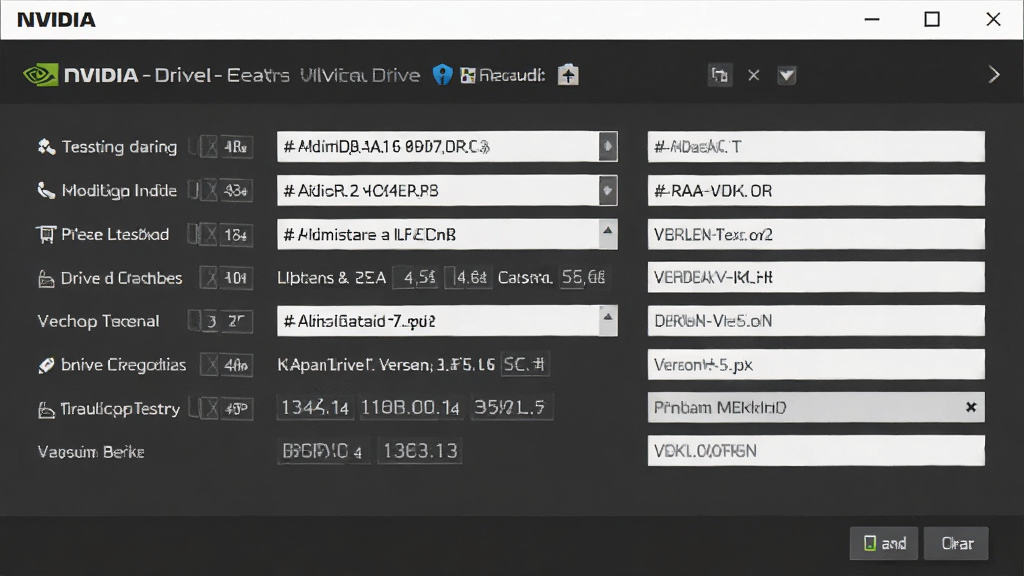Click the 4.64 value in Drive d Crachbes row
Image resolution: width=1024 pixels, height=576 pixels.
click(x=469, y=278)
